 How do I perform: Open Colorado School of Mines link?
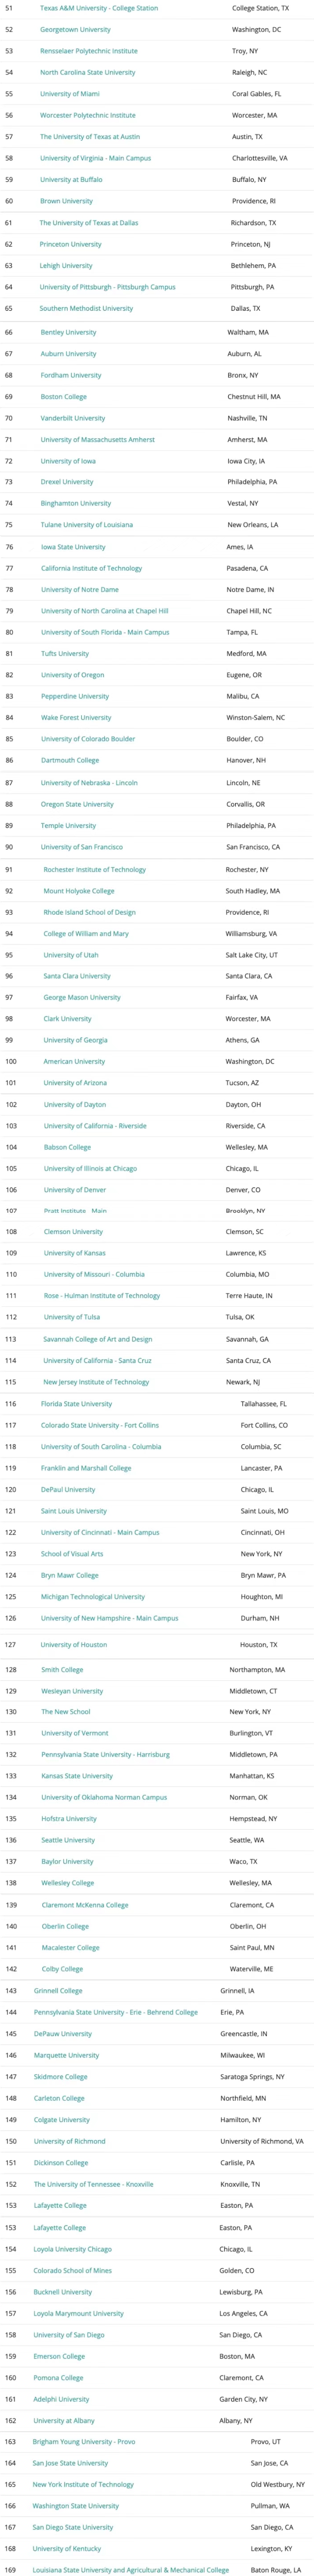click(x=73, y=2270)
